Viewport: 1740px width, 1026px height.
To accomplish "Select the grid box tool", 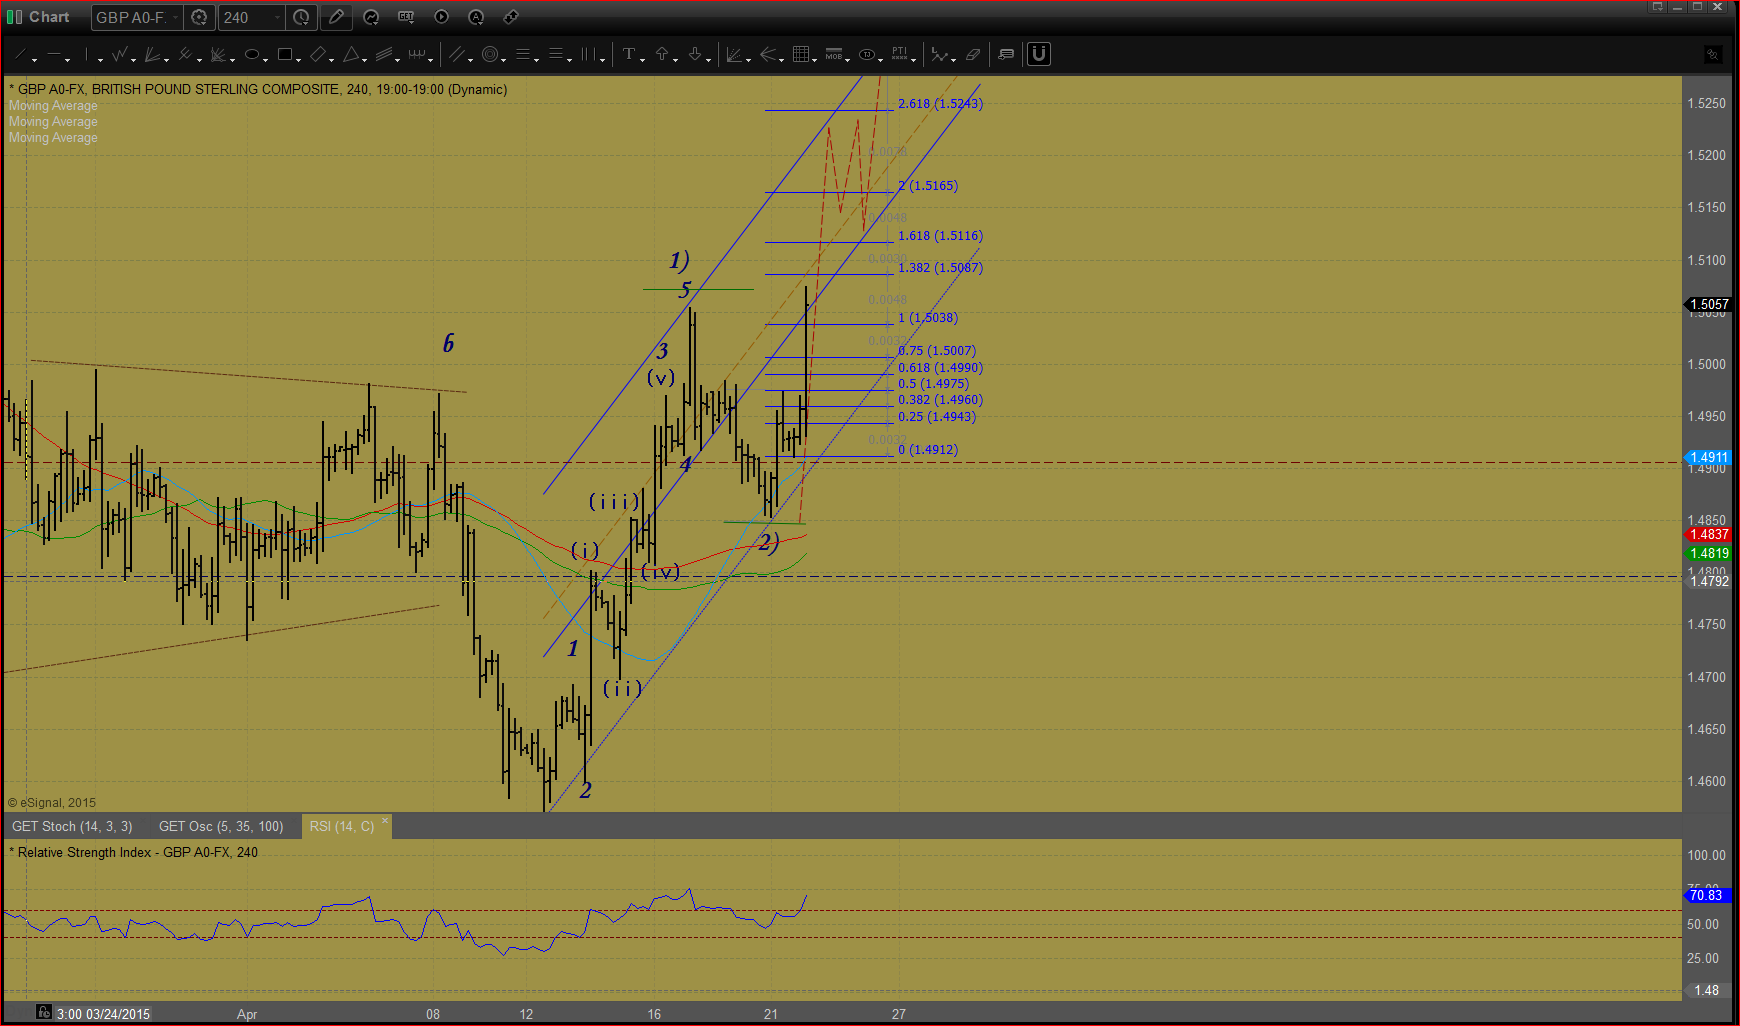I will click(x=800, y=54).
